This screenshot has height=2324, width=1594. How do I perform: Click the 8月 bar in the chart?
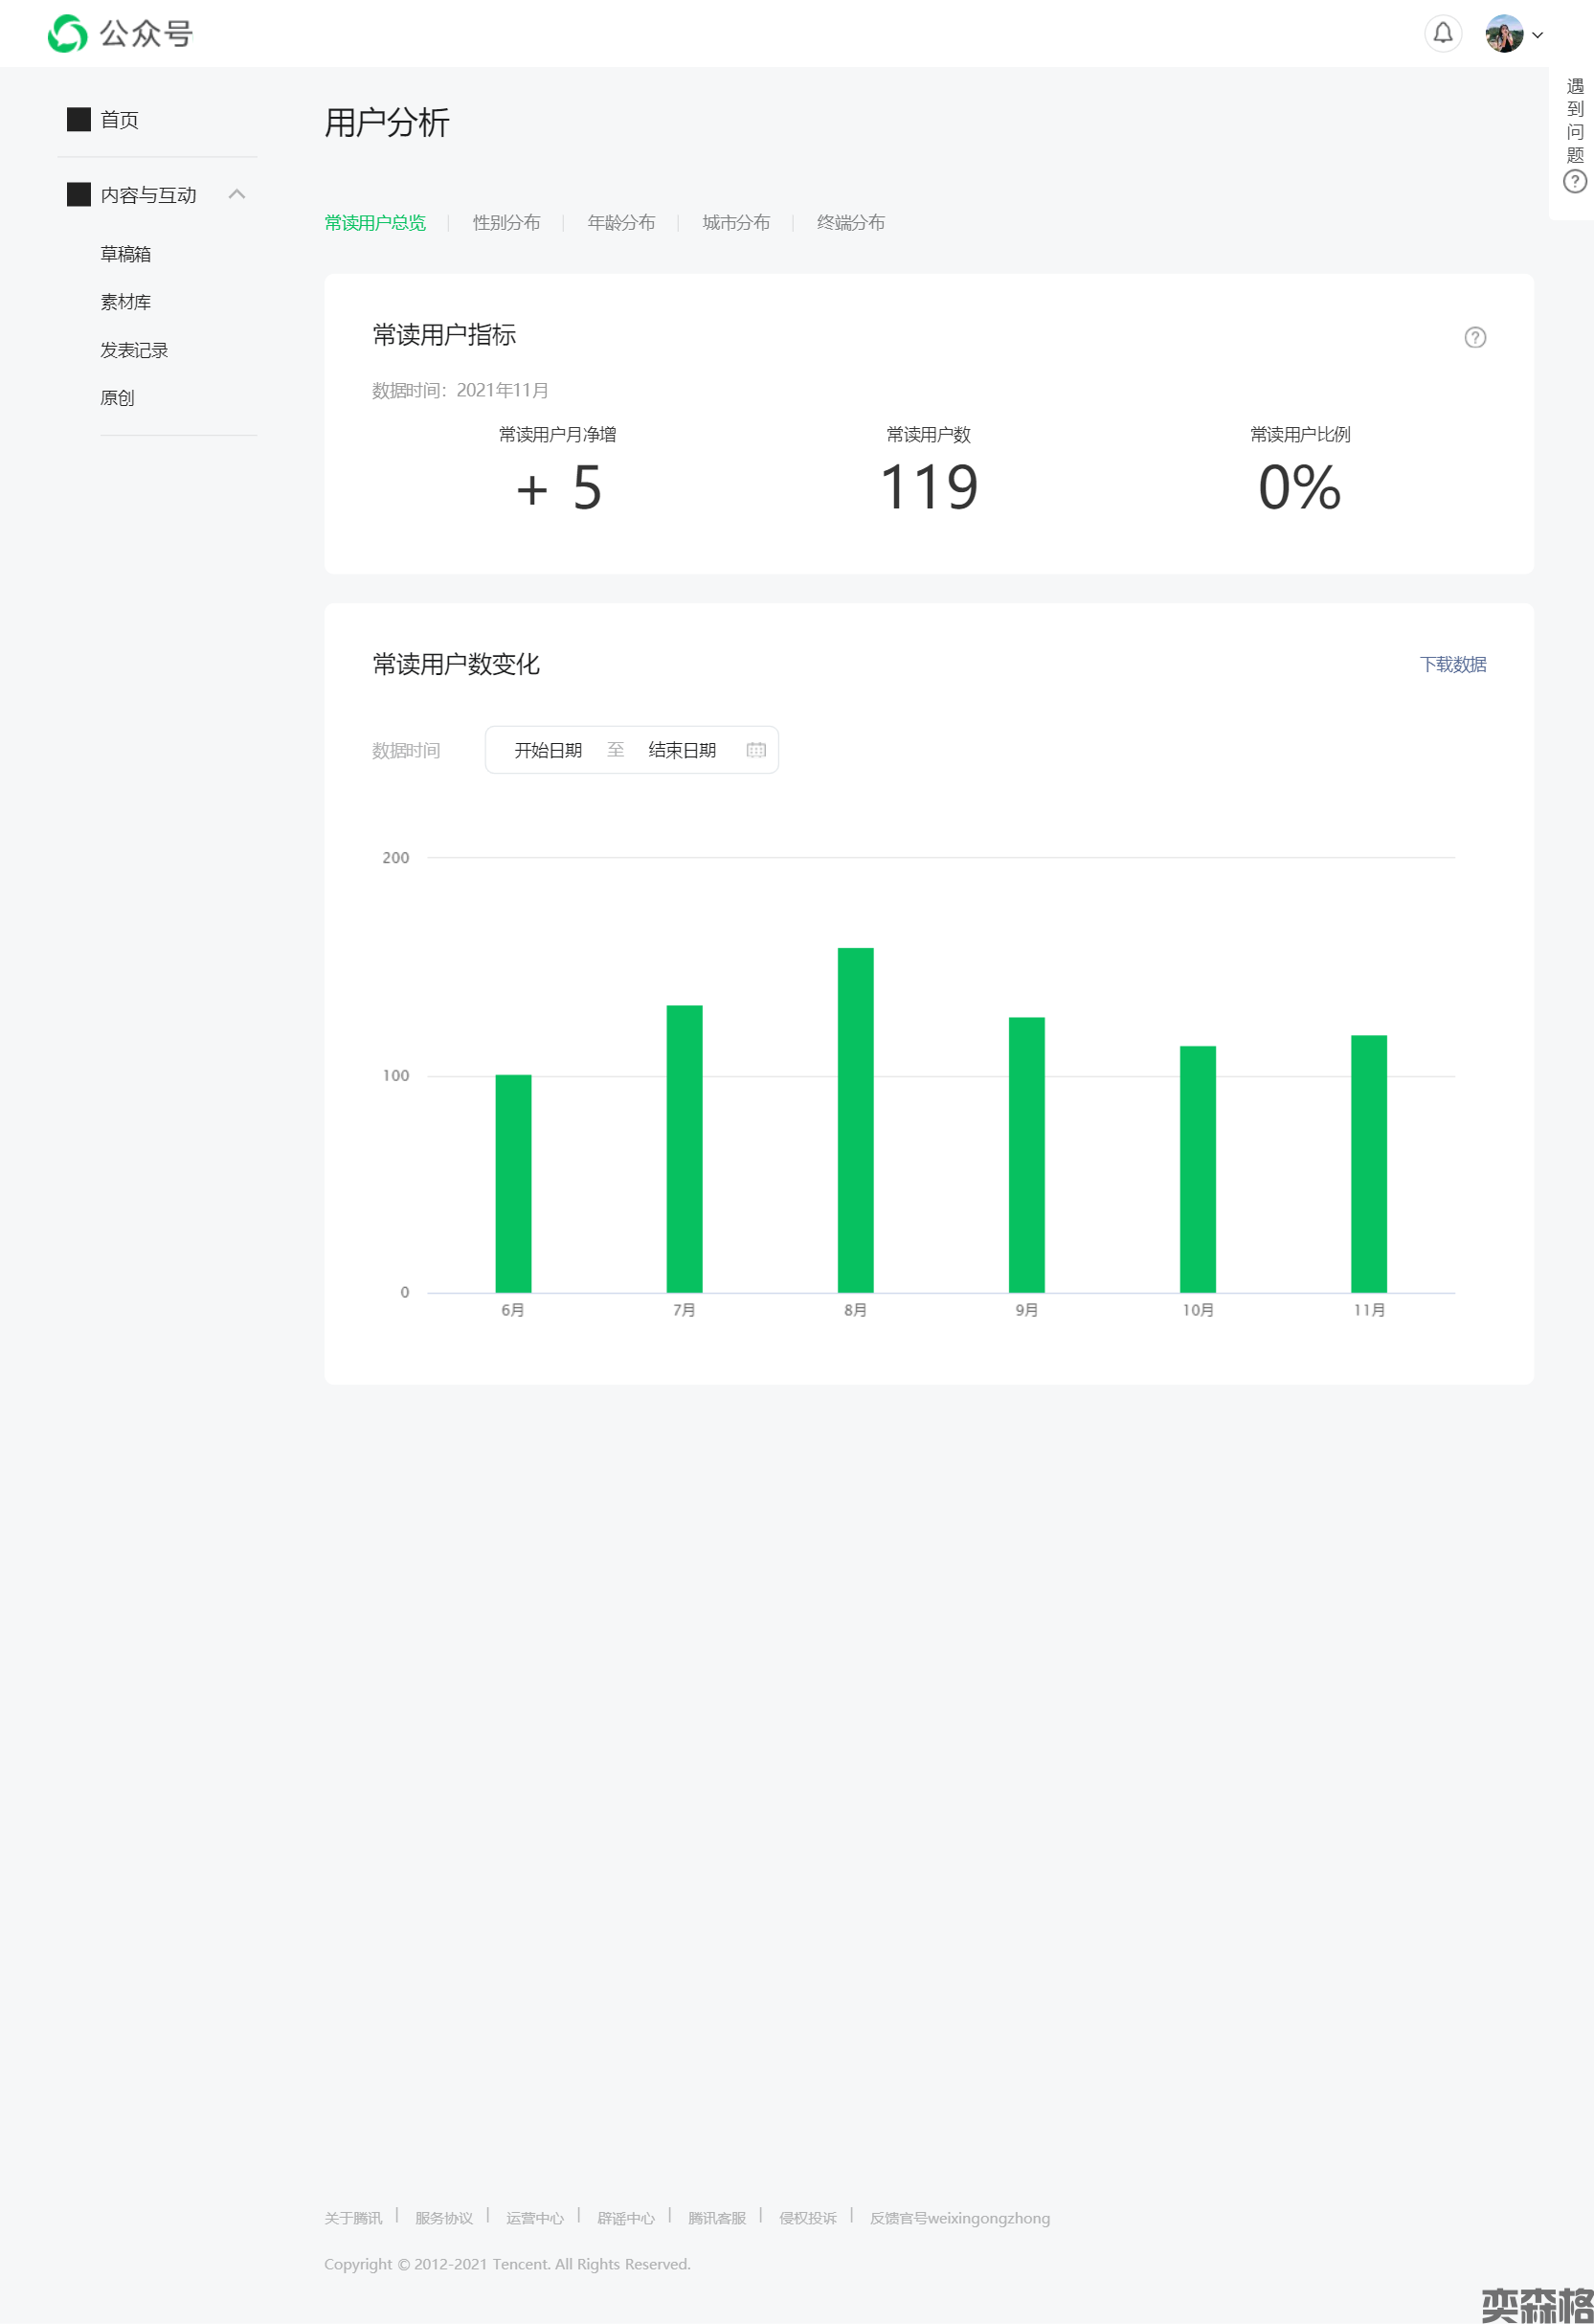[855, 1120]
